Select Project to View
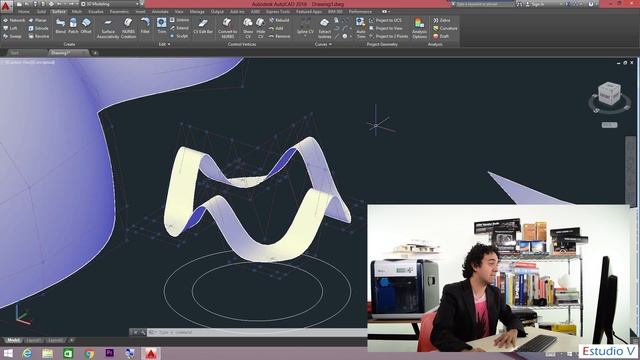 tap(386, 28)
